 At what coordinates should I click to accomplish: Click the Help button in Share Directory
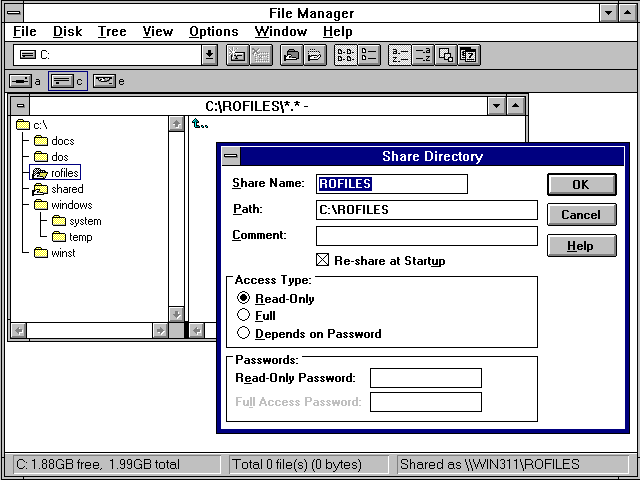tap(581, 246)
